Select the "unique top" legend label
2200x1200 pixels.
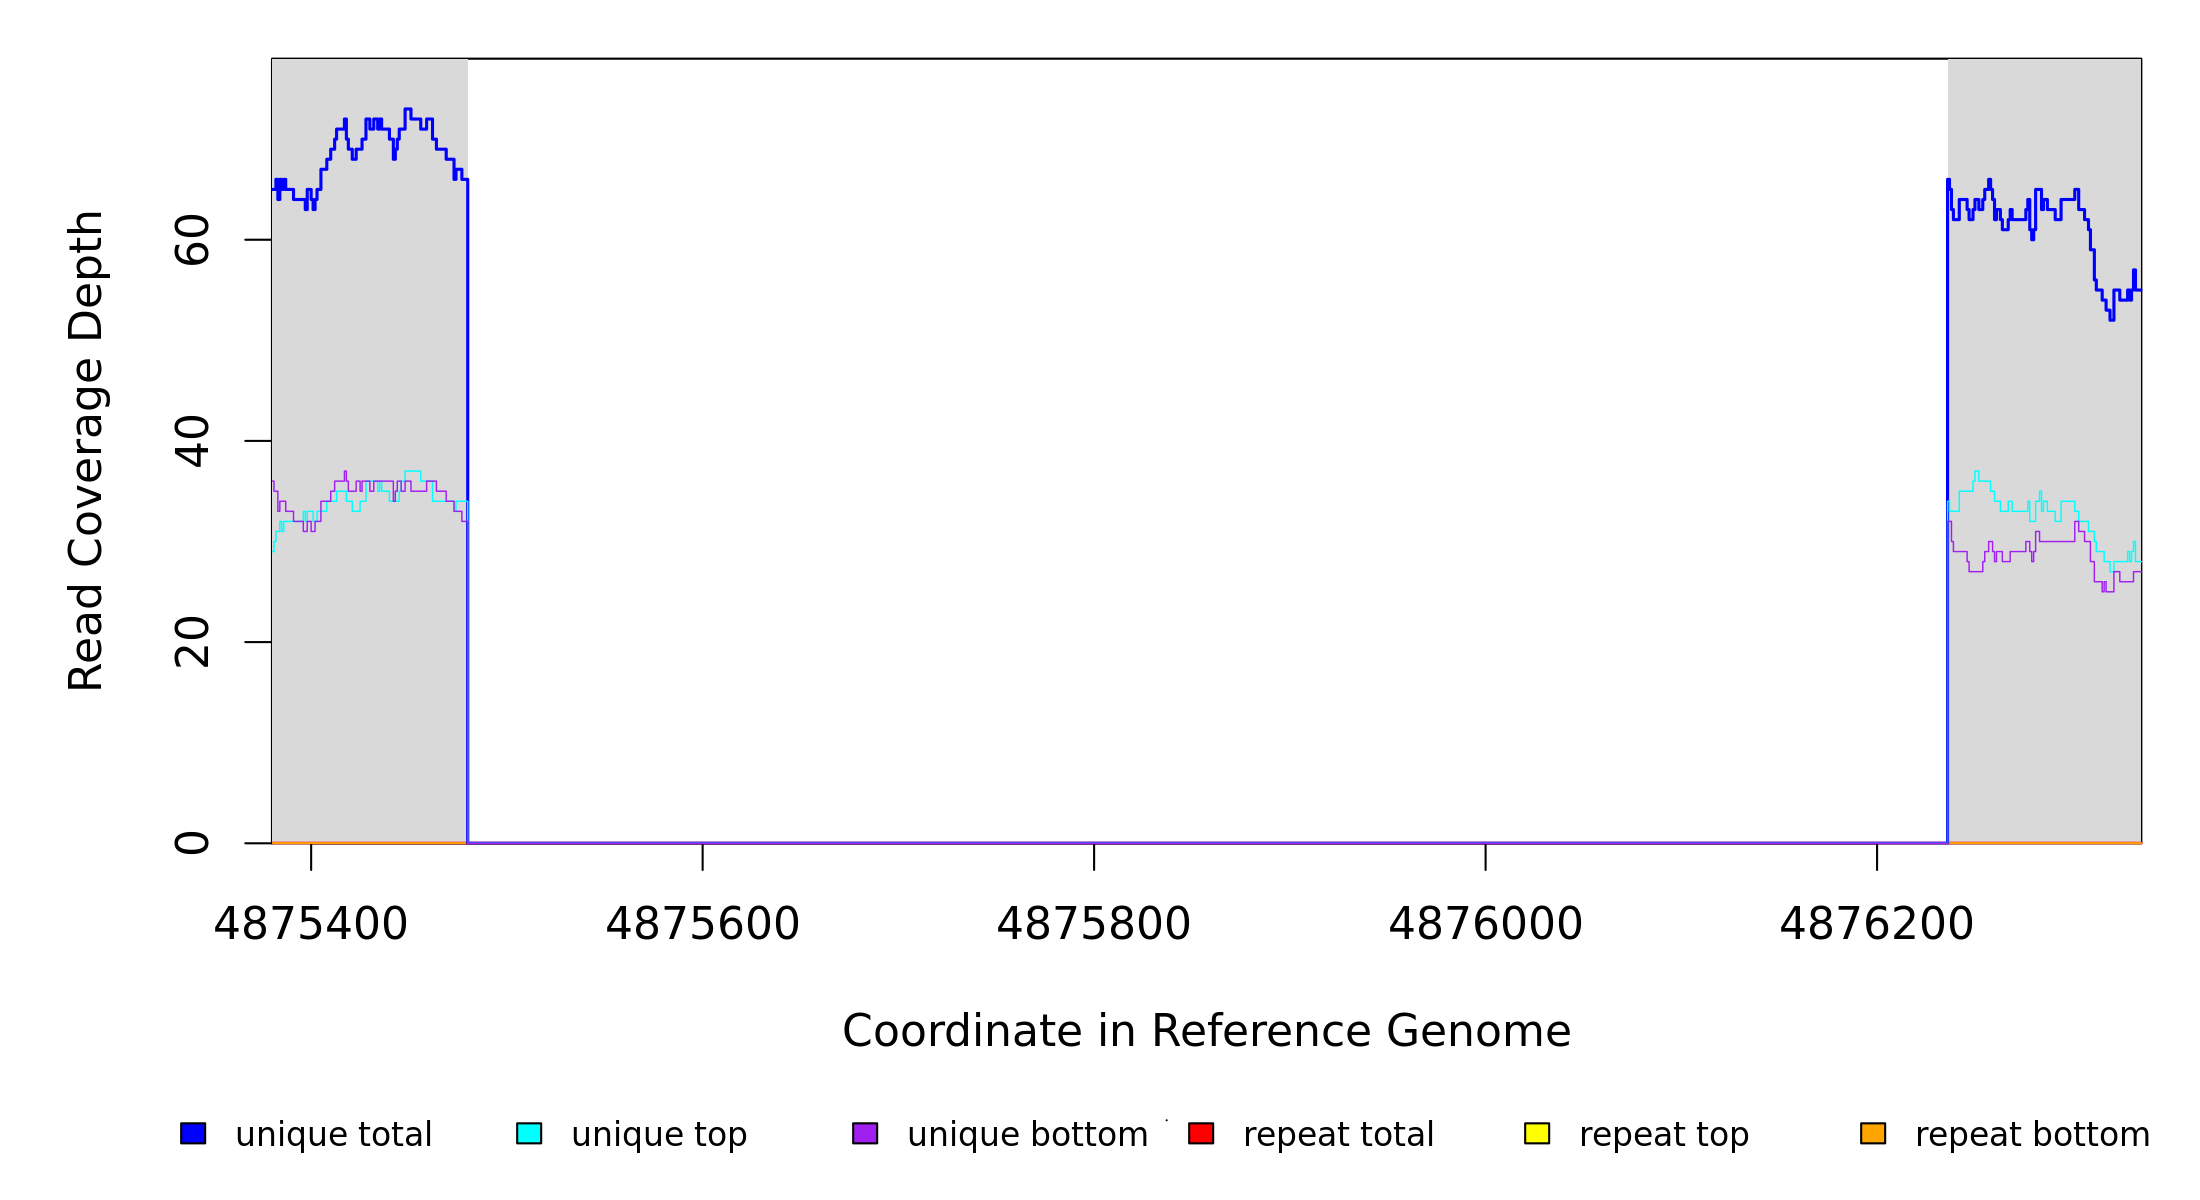[659, 1135]
